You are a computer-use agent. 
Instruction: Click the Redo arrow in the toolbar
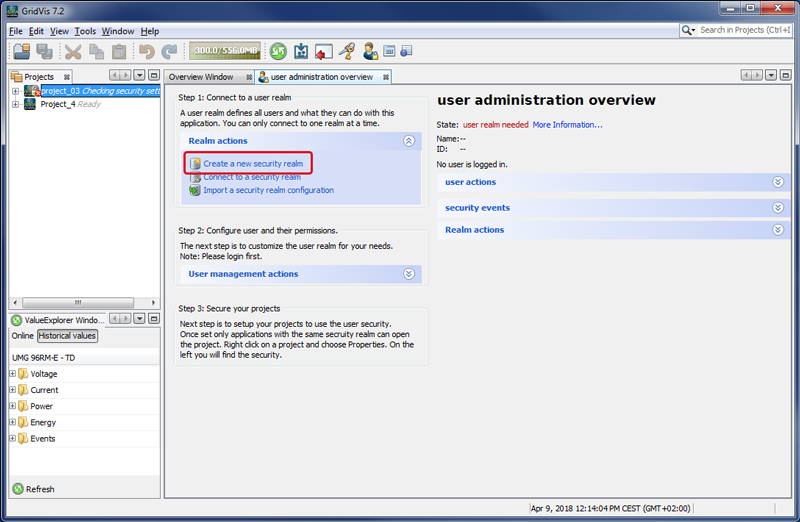click(169, 51)
